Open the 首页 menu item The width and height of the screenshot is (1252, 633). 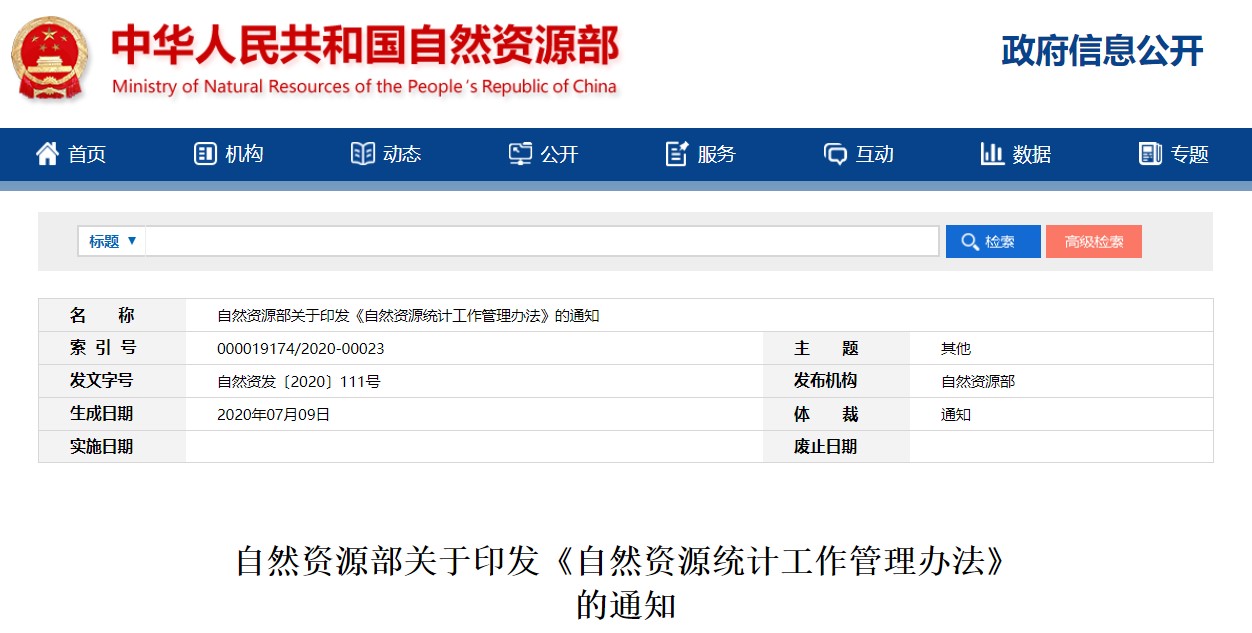pos(87,154)
